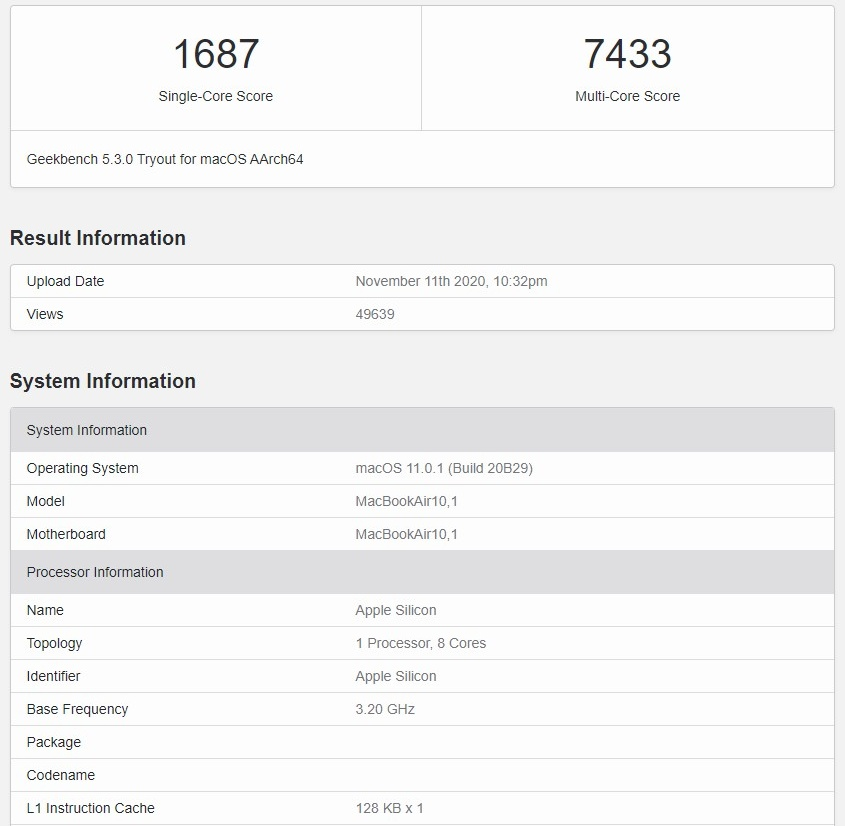Viewport: 845px width, 826px height.
Task: Click the Views label
Action: [45, 314]
